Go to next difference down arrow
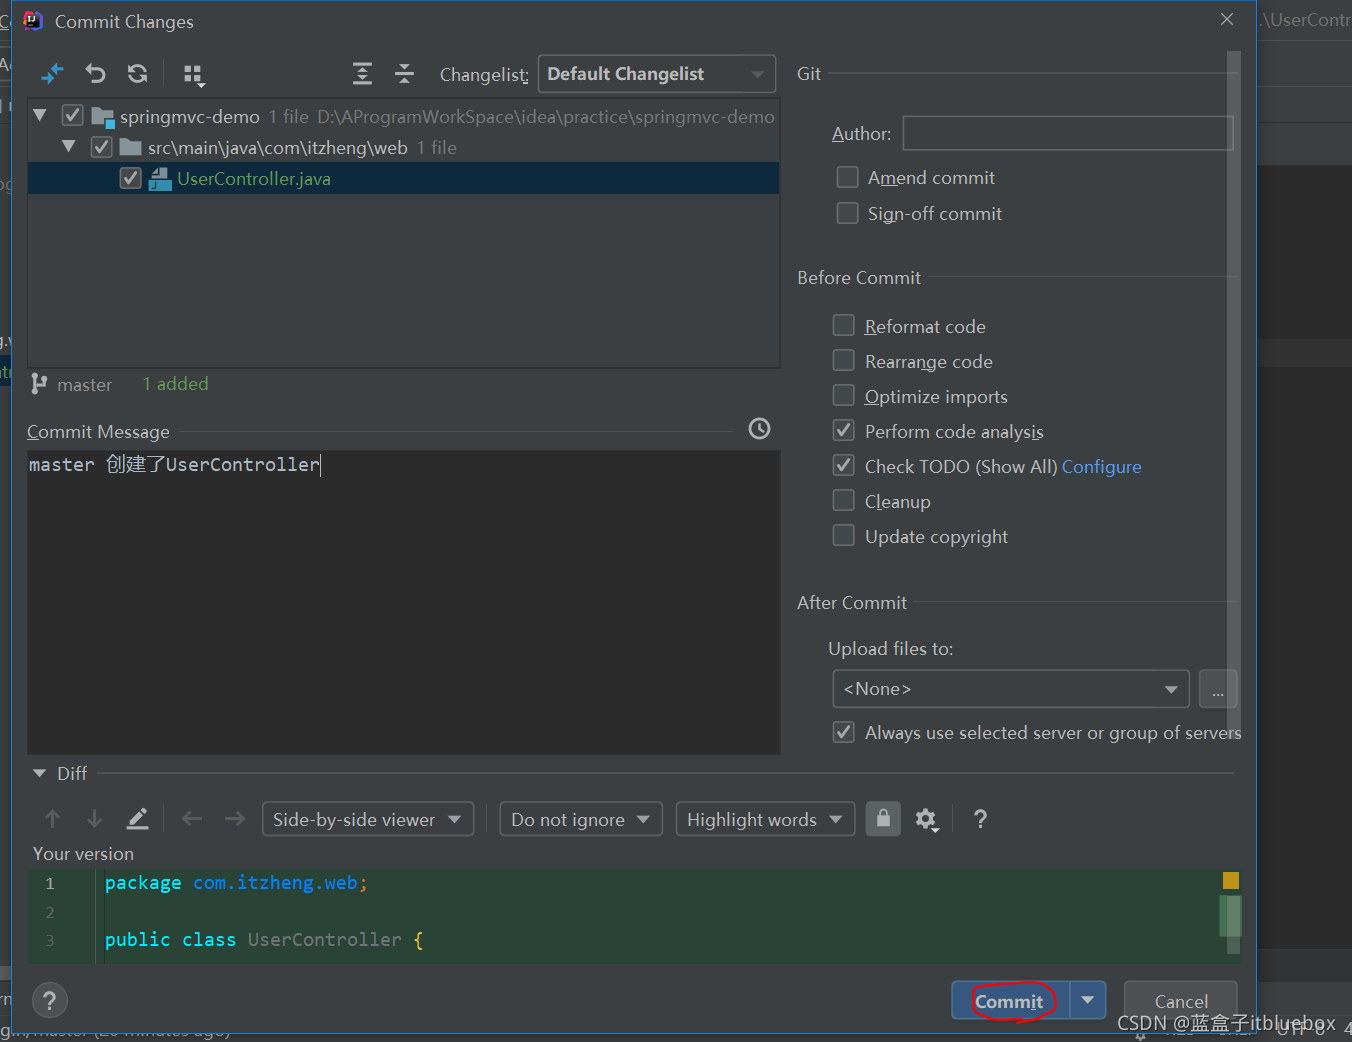The width and height of the screenshot is (1352, 1042). (94, 819)
